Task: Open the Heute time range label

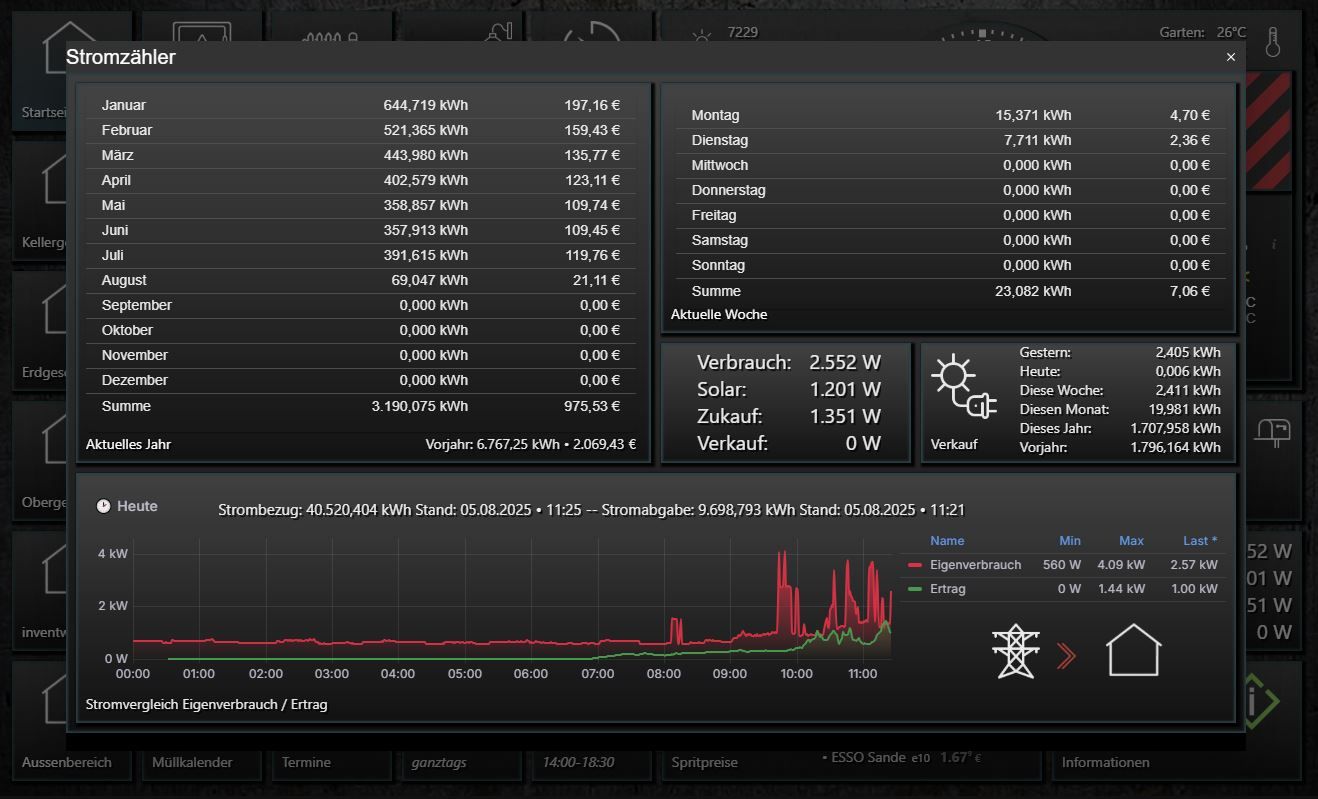Action: (137, 507)
